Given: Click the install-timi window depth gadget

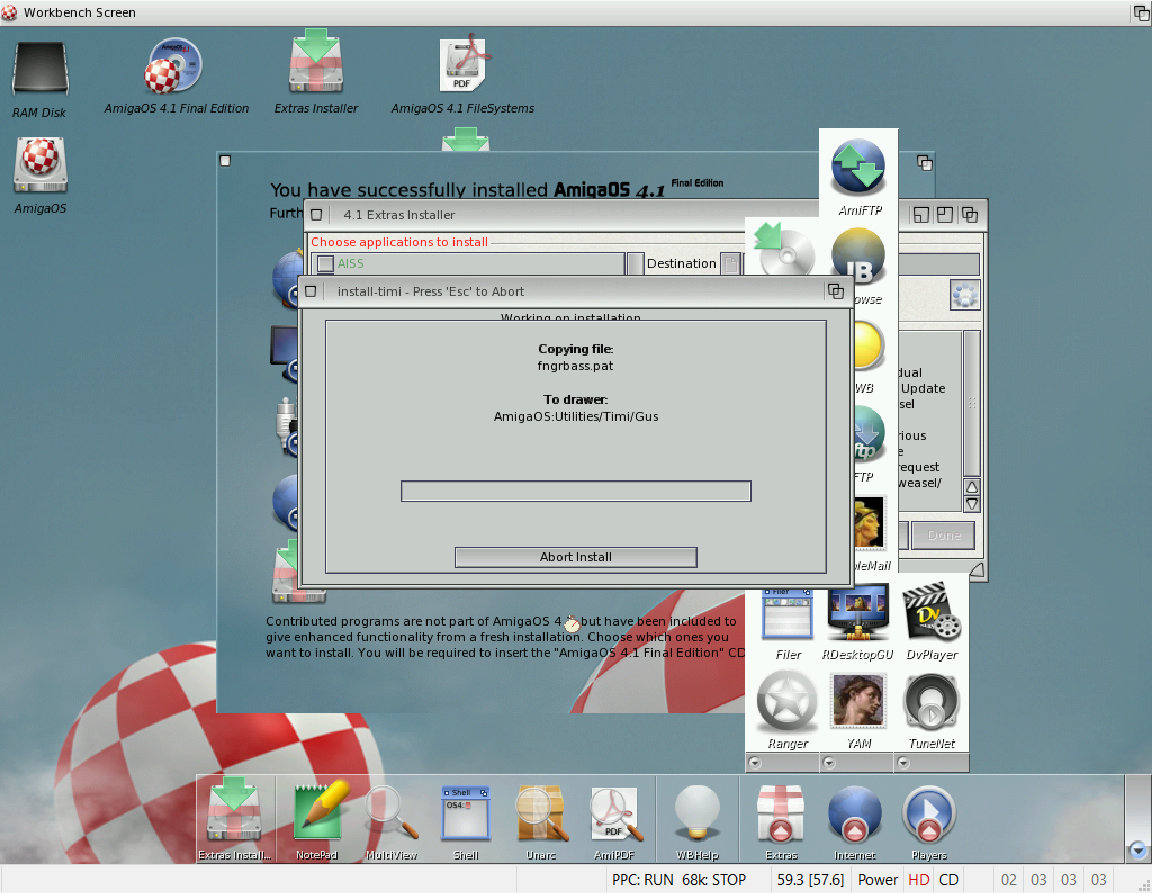Looking at the screenshot, I should coord(835,291).
